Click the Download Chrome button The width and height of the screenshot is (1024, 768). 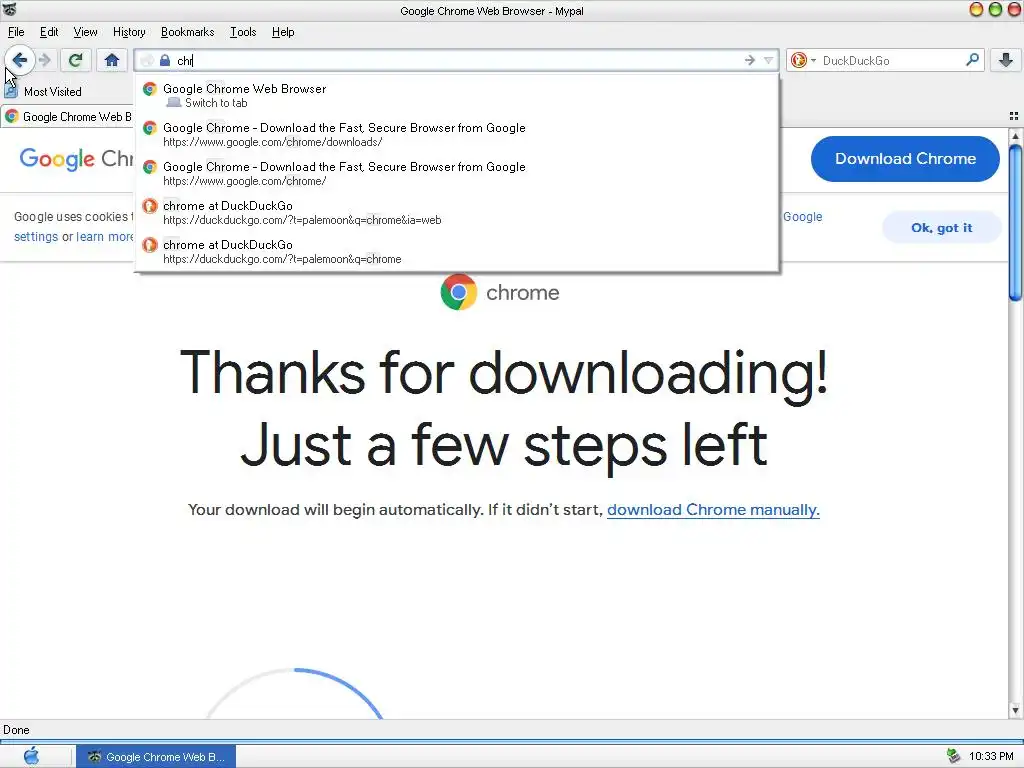pyautogui.click(x=904, y=159)
